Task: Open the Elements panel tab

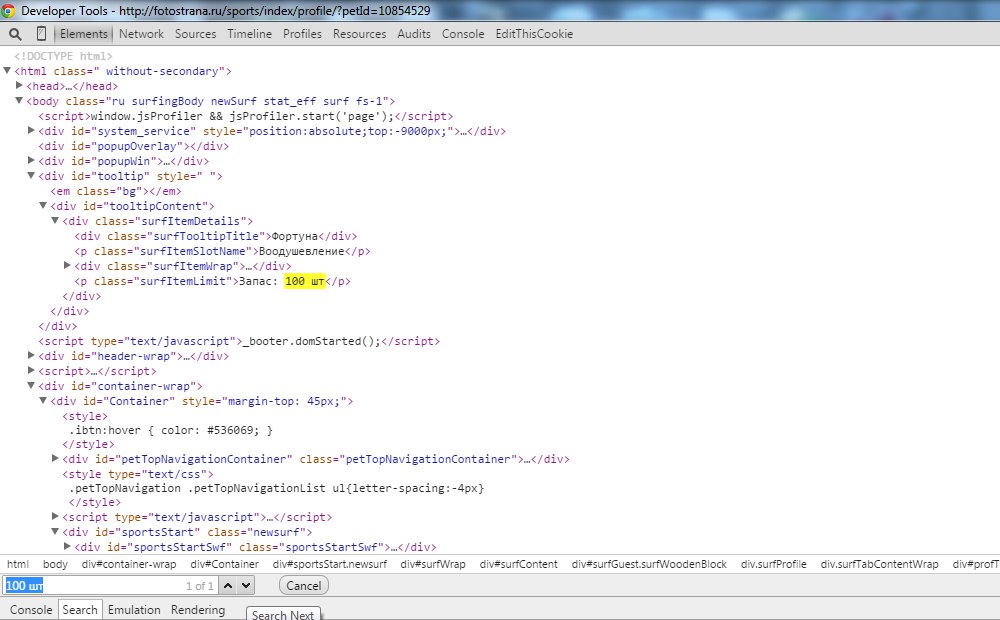Action: 84,34
